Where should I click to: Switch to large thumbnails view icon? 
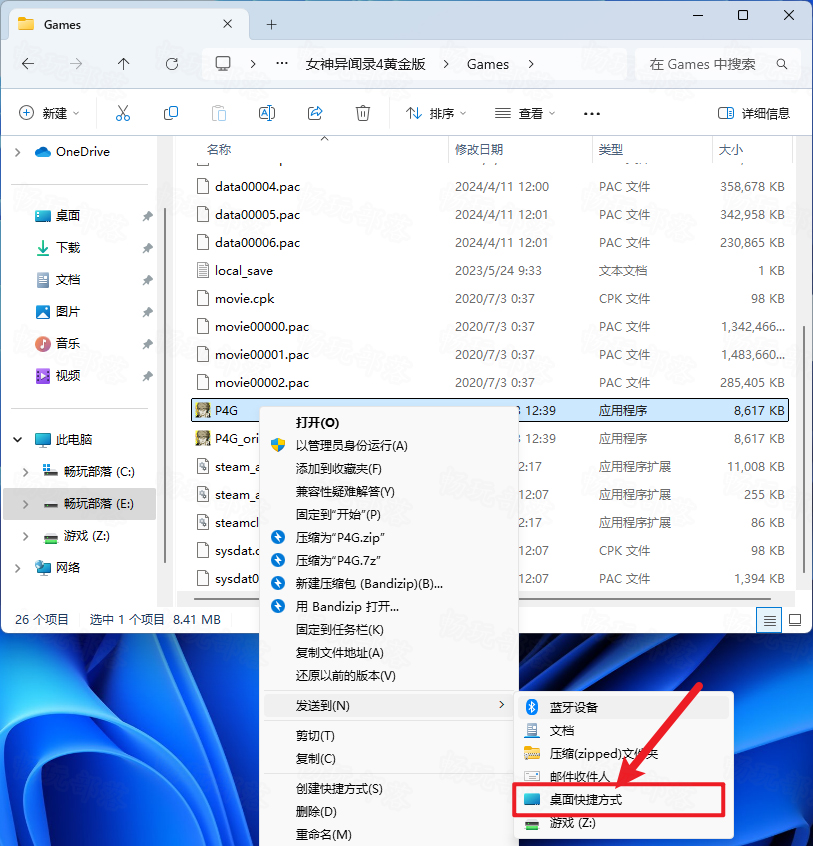[795, 620]
